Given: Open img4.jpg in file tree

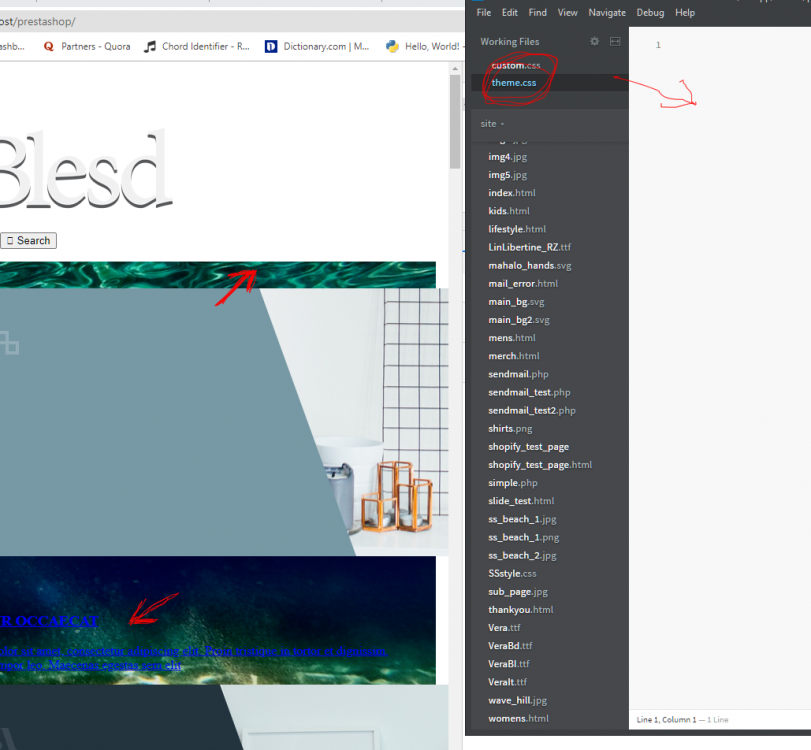Looking at the screenshot, I should point(507,157).
